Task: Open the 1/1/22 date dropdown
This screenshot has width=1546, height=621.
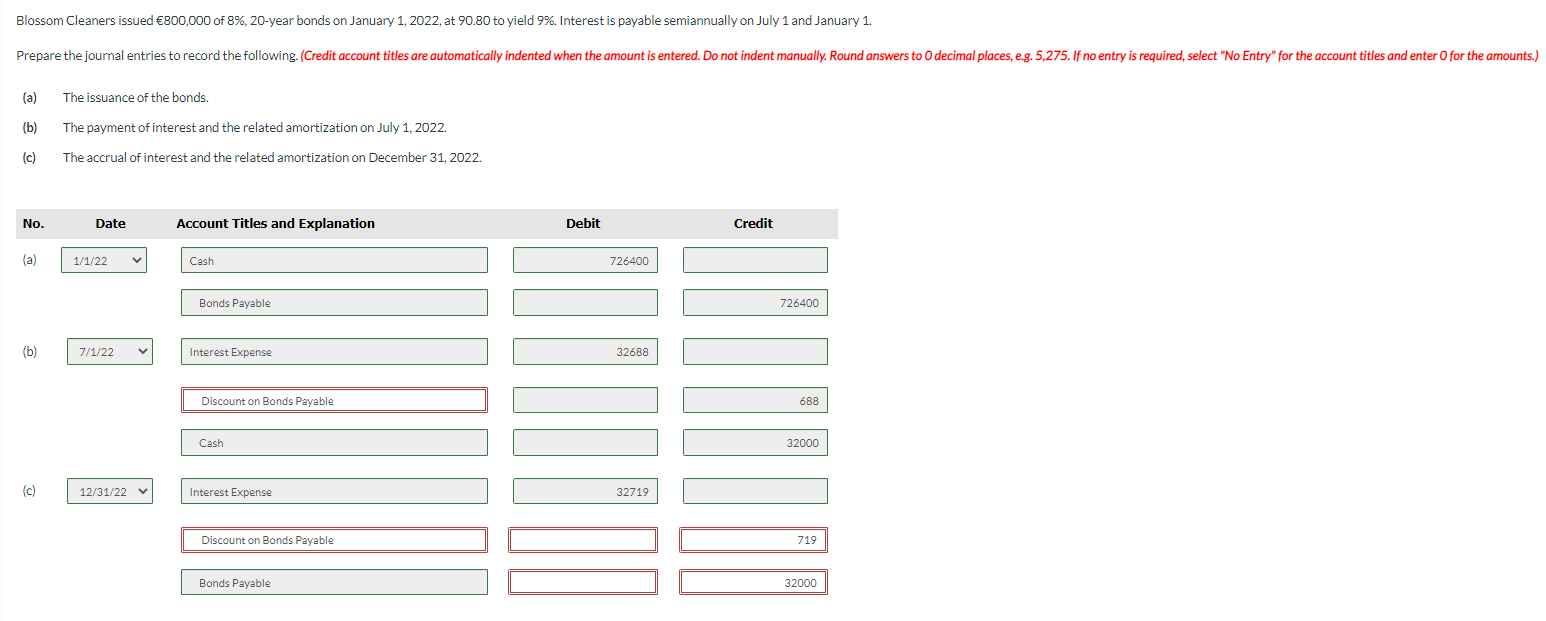Action: (105, 260)
